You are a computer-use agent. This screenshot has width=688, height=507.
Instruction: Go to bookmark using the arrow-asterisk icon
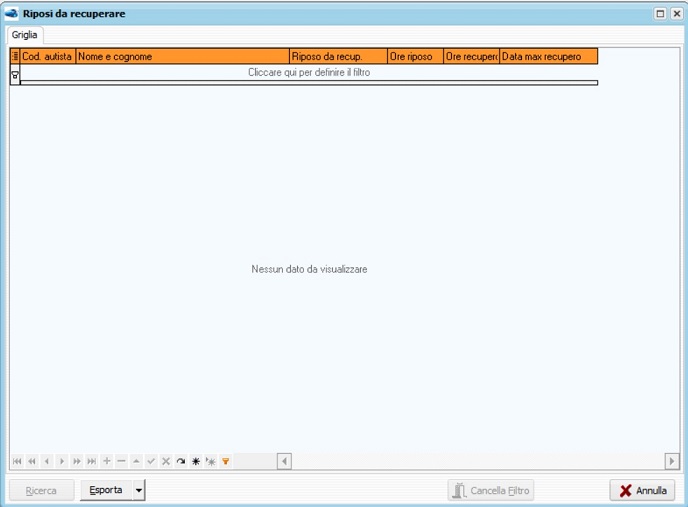pos(211,461)
